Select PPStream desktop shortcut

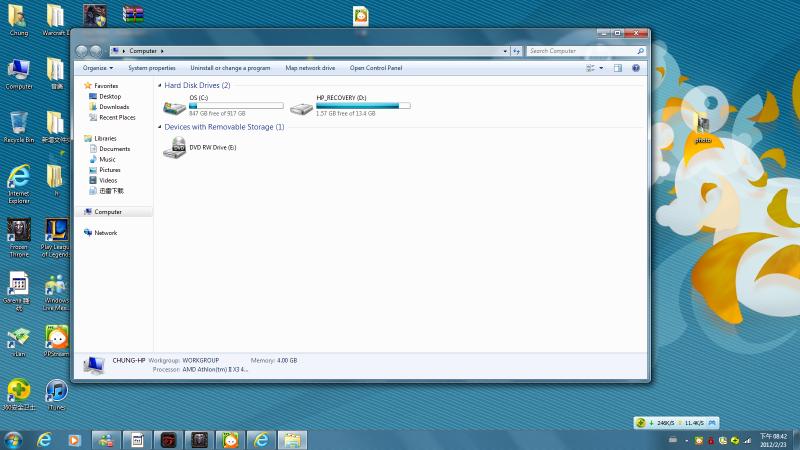[x=56, y=341]
